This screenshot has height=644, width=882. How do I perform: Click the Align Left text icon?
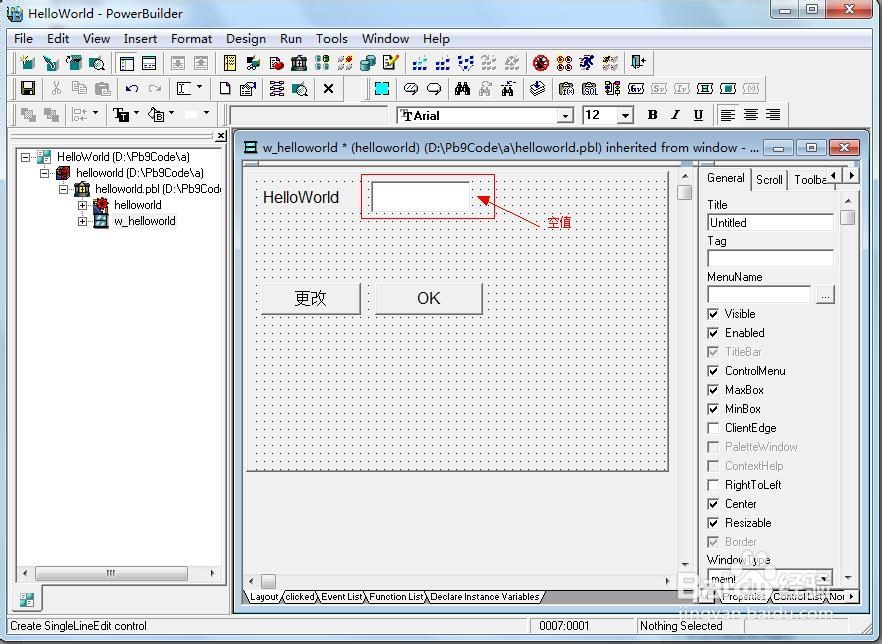click(728, 115)
